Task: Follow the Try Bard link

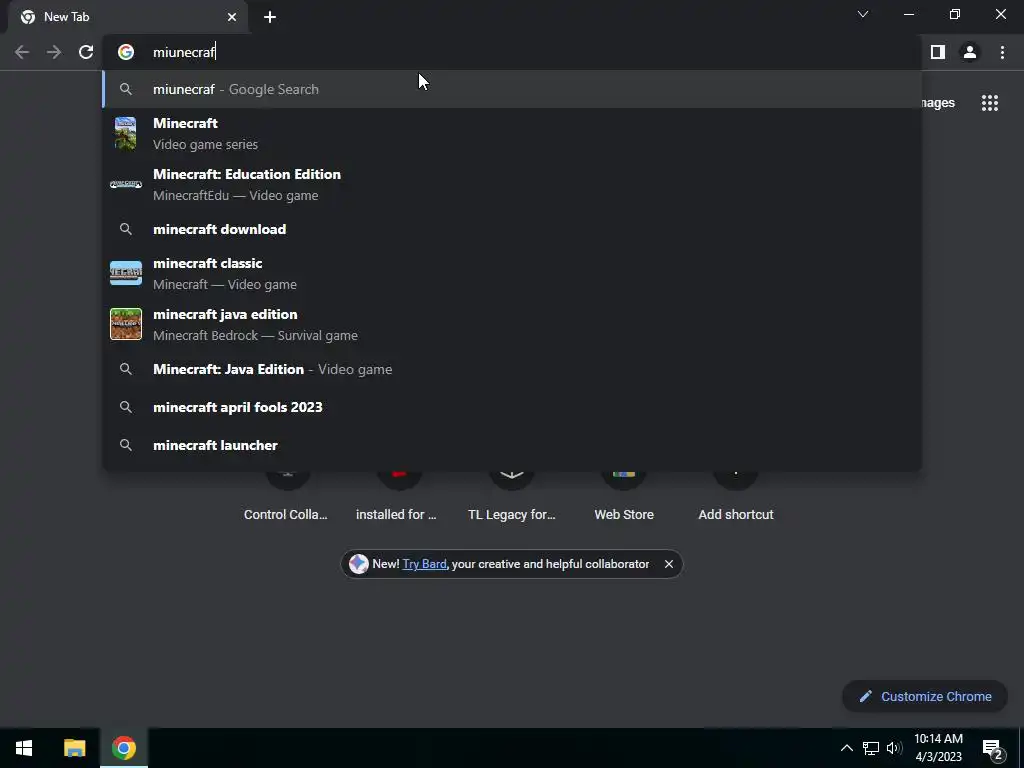Action: coord(424,564)
